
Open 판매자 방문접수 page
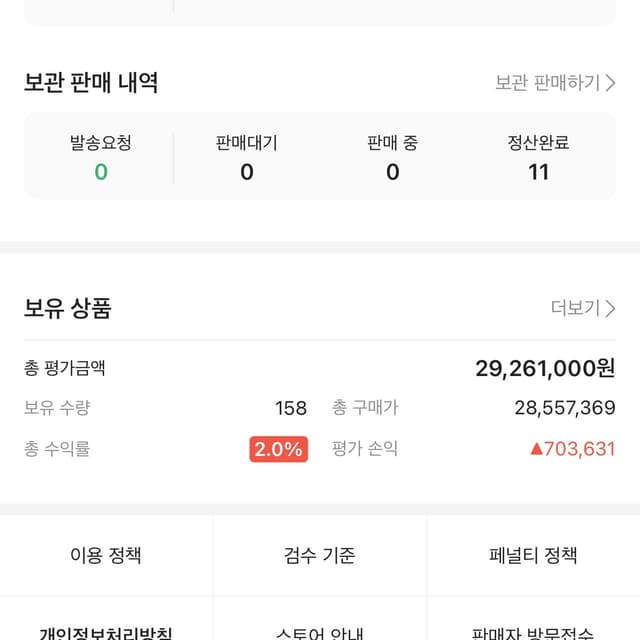tap(534, 632)
